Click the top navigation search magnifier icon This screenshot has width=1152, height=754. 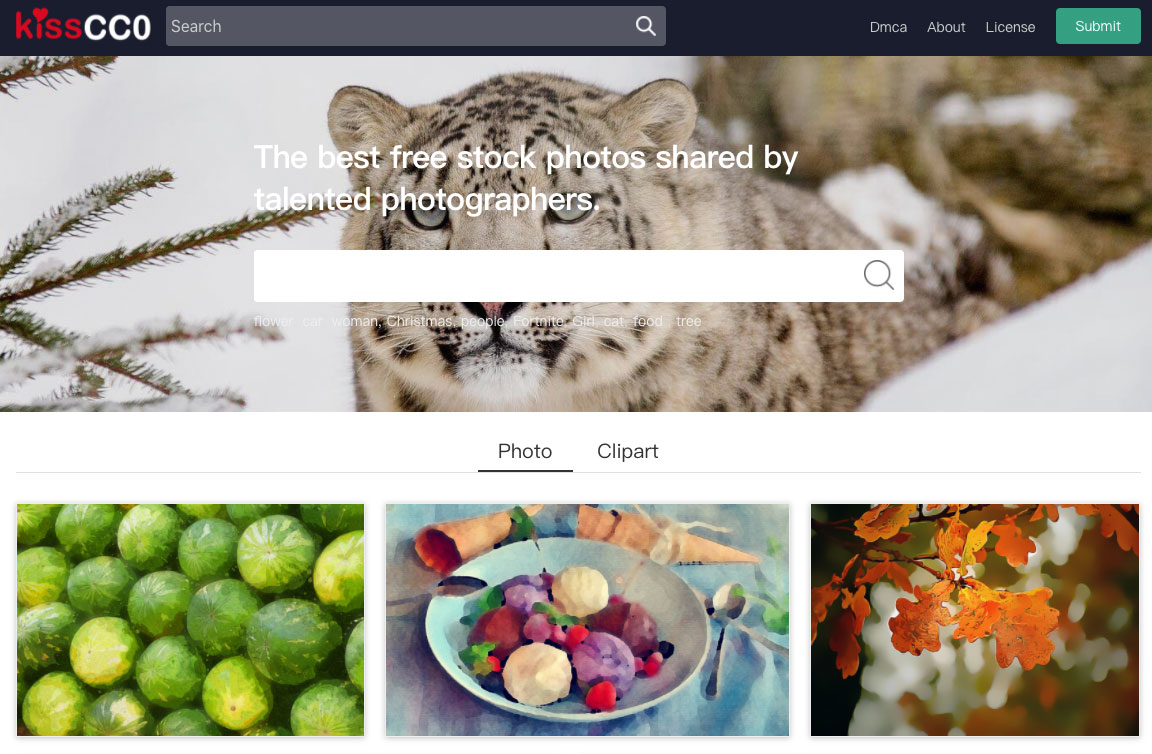pyautogui.click(x=645, y=26)
